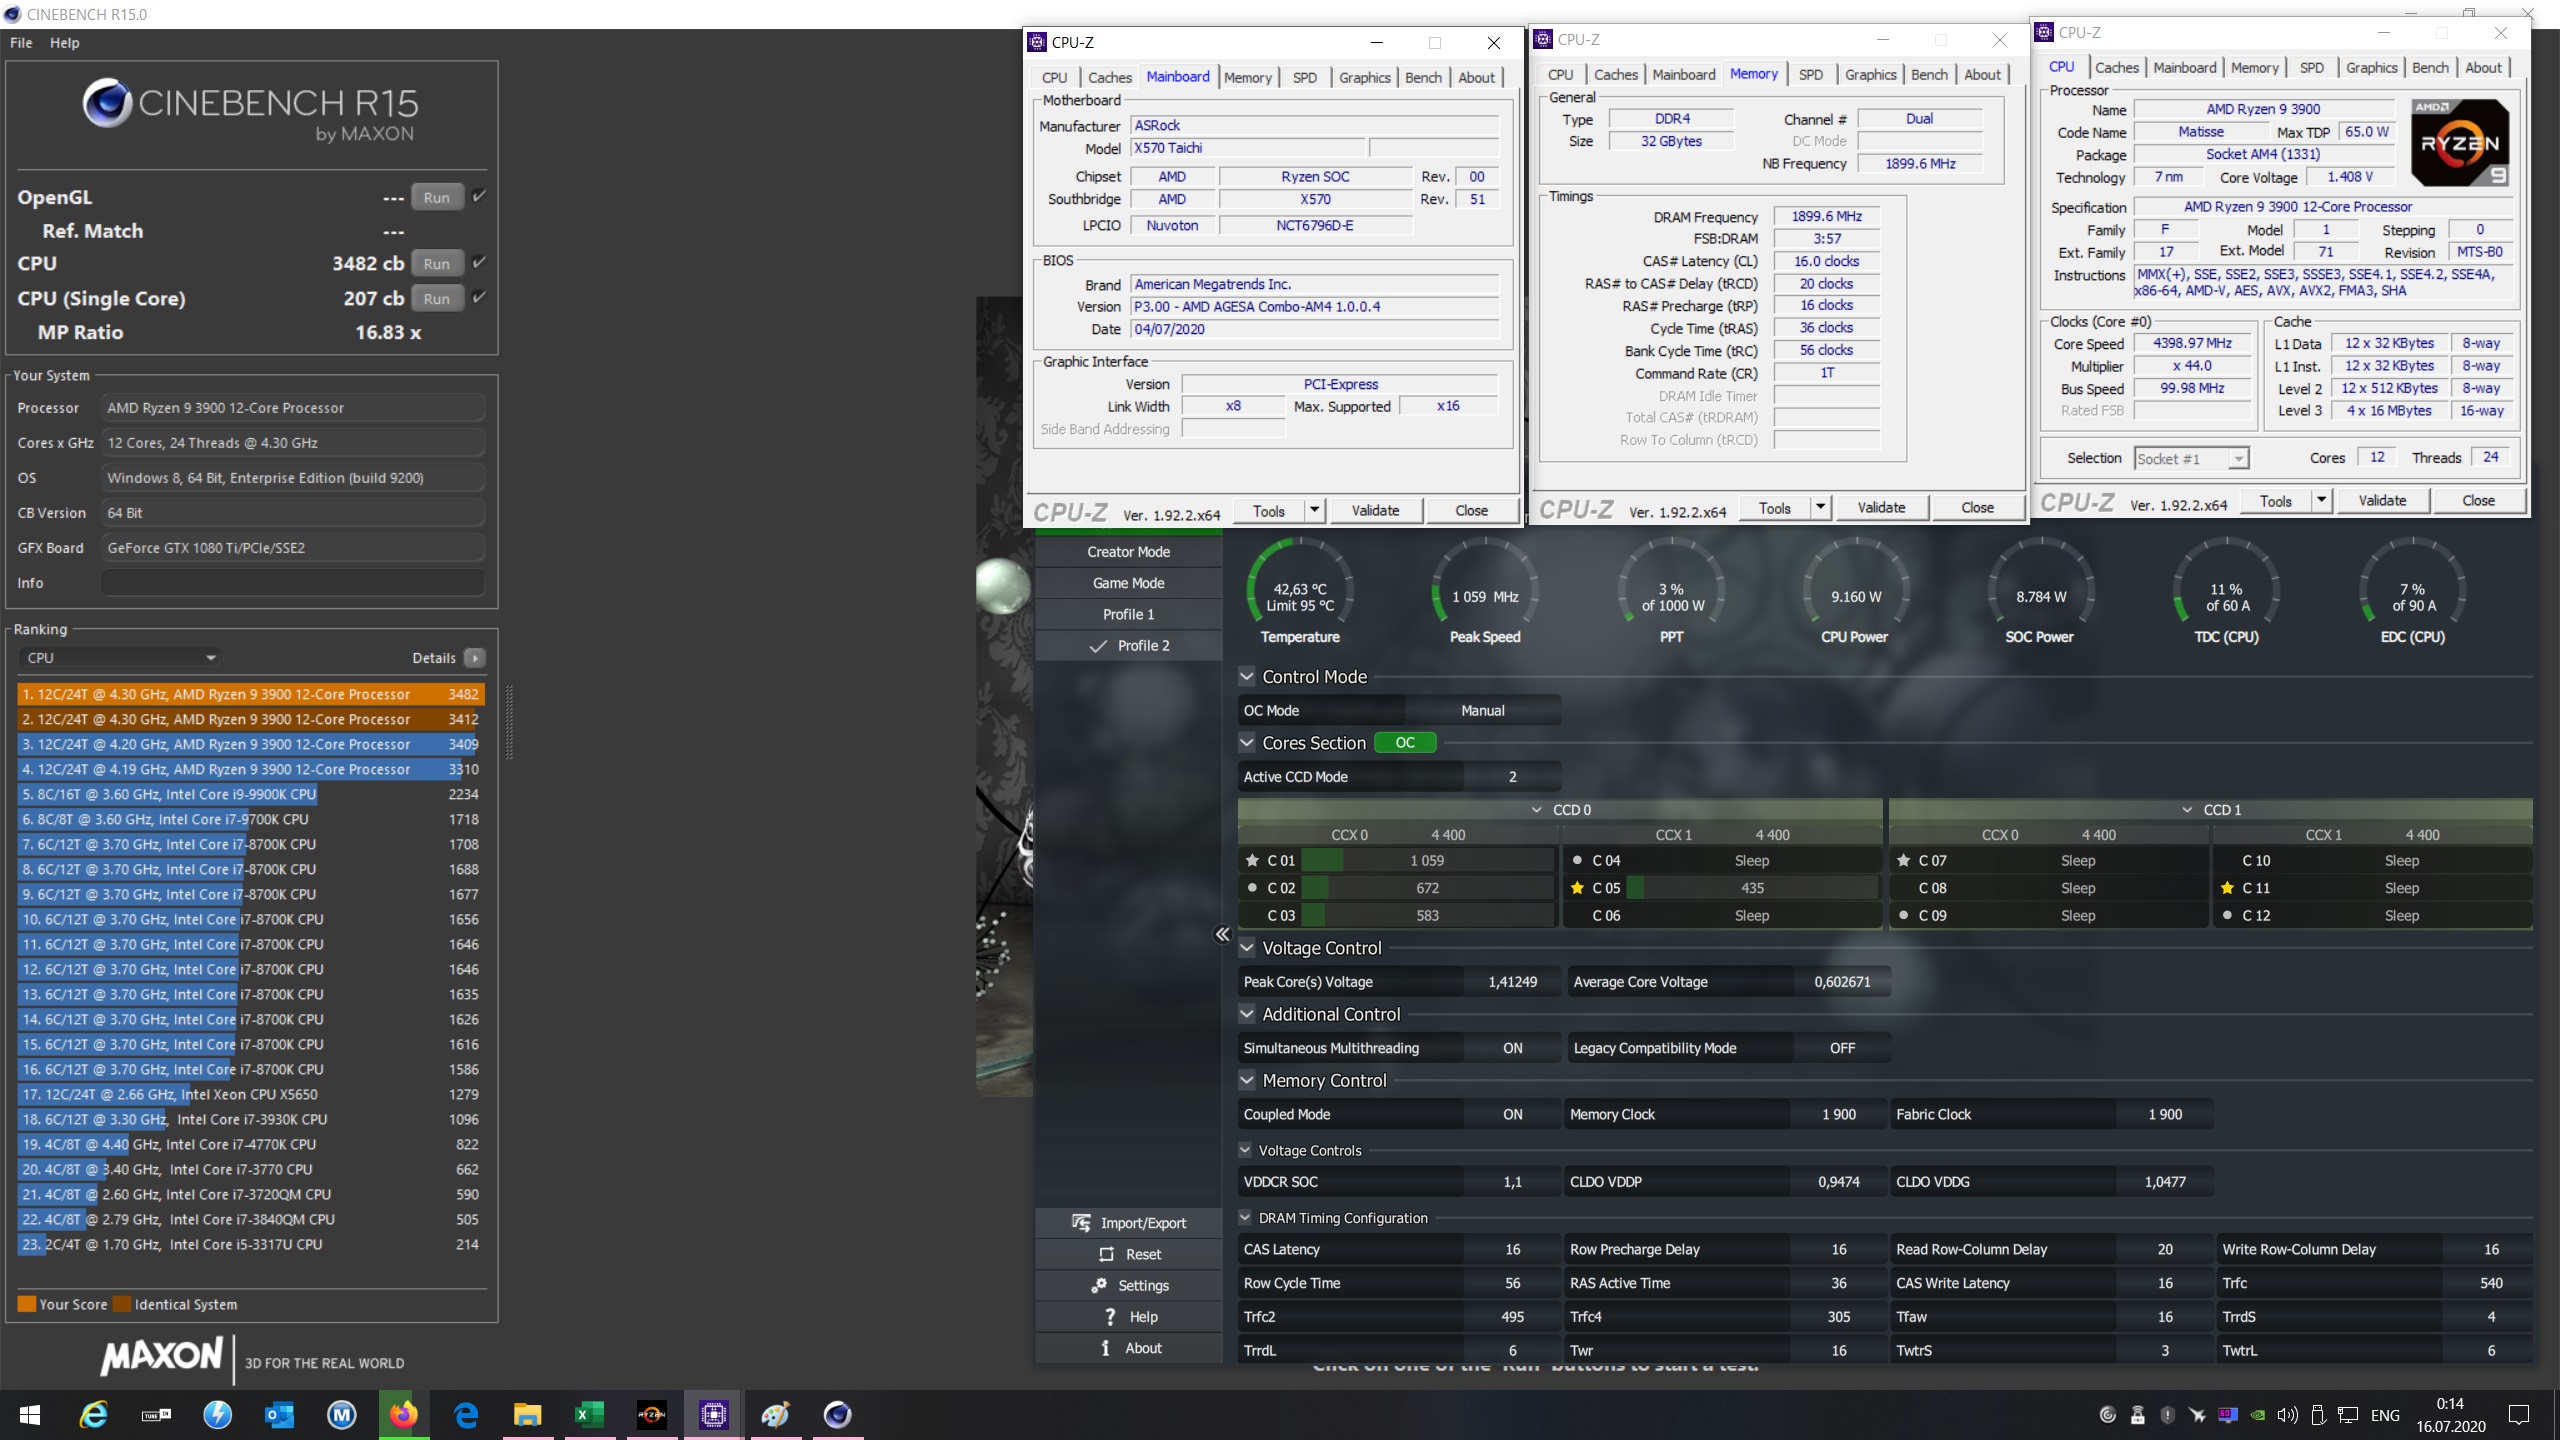The height and width of the screenshot is (1440, 2560).
Task: Open File Explorer in the taskbar
Action: 527,1414
